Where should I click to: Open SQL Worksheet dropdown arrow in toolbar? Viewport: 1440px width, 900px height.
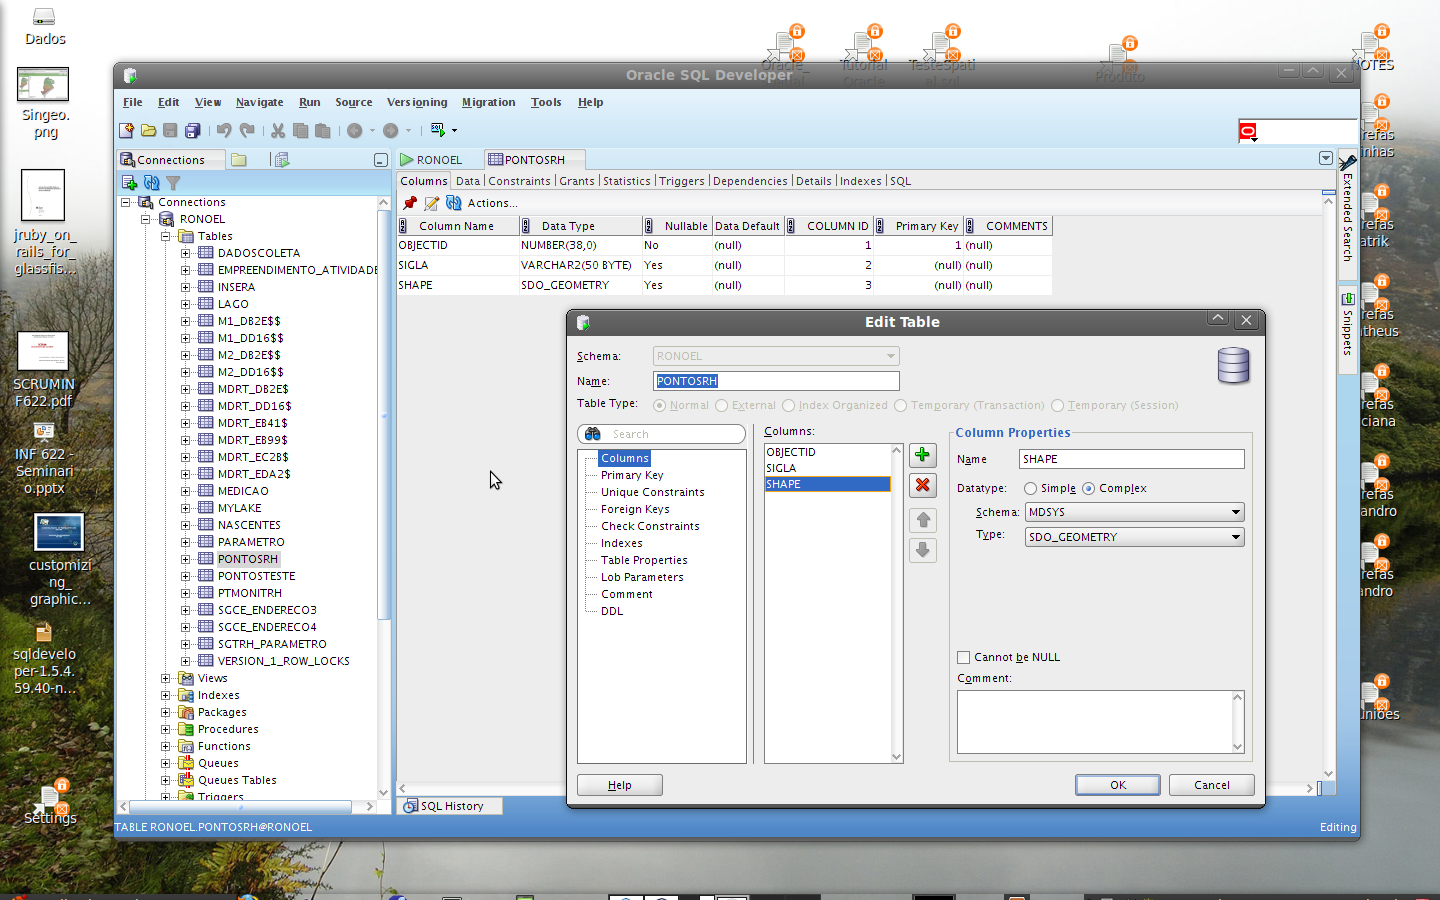click(x=454, y=131)
